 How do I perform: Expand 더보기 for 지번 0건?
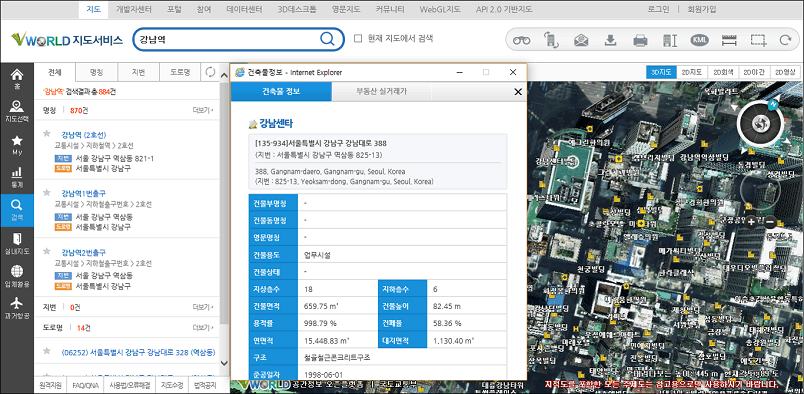click(x=204, y=307)
